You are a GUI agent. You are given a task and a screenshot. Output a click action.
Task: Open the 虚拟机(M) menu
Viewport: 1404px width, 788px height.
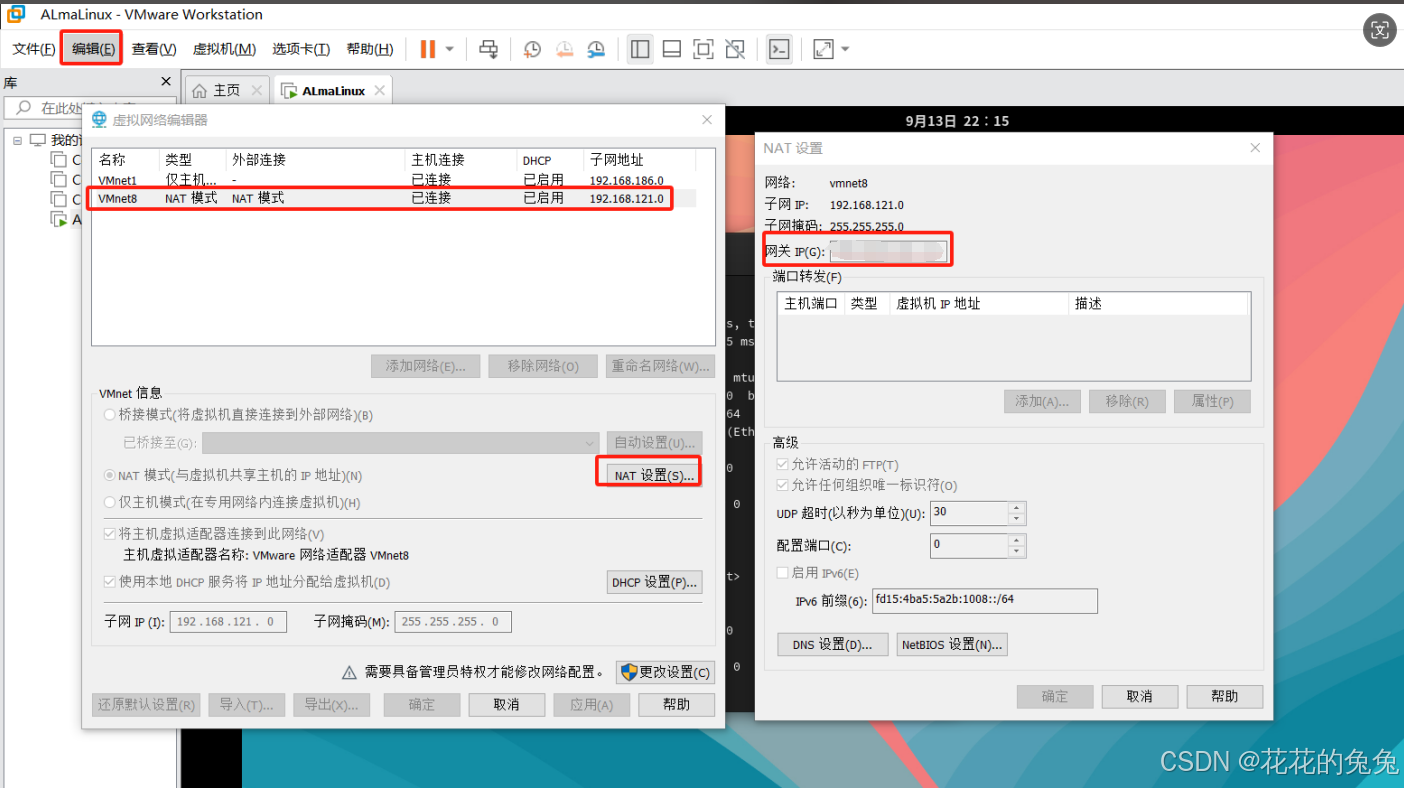[224, 49]
